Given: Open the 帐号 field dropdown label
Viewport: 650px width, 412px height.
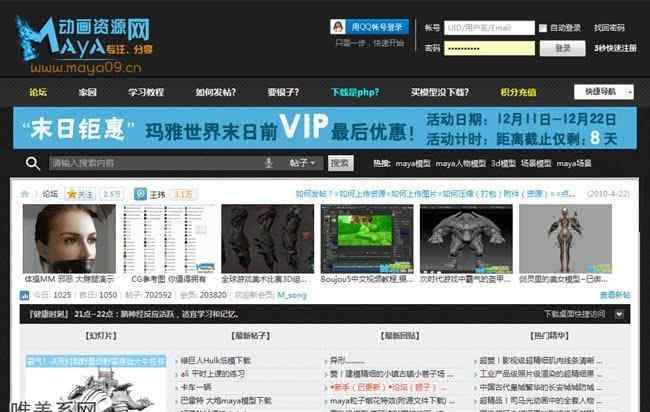Looking at the screenshot, I should pyautogui.click(x=431, y=28).
